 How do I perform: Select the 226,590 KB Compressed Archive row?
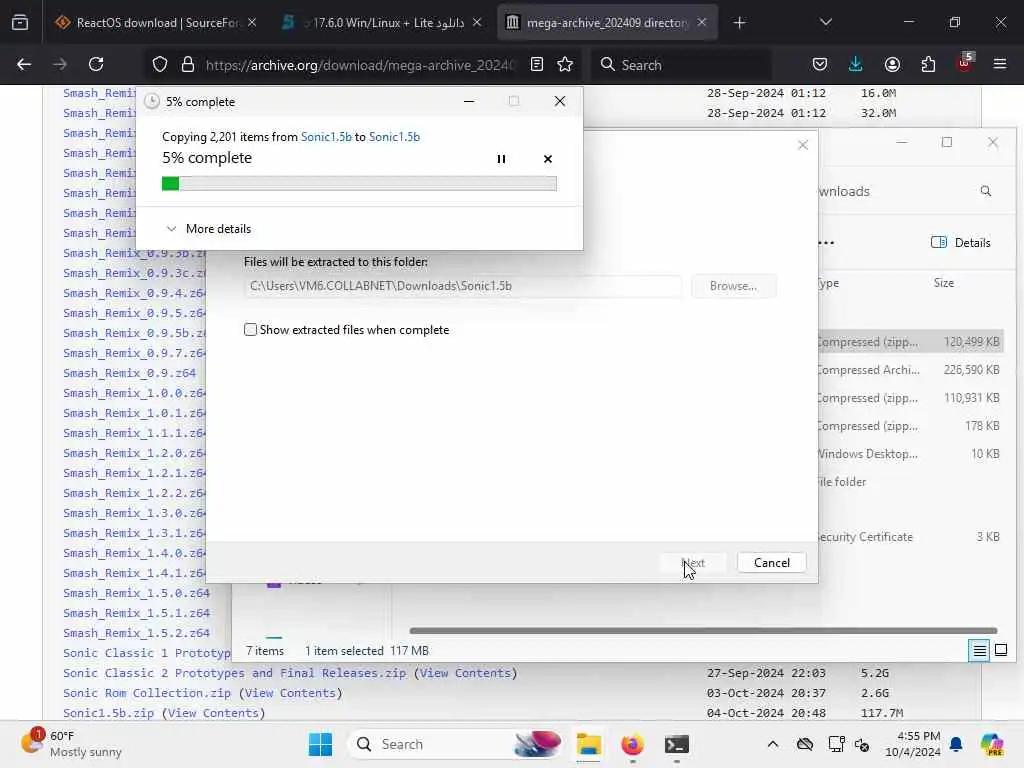click(910, 370)
